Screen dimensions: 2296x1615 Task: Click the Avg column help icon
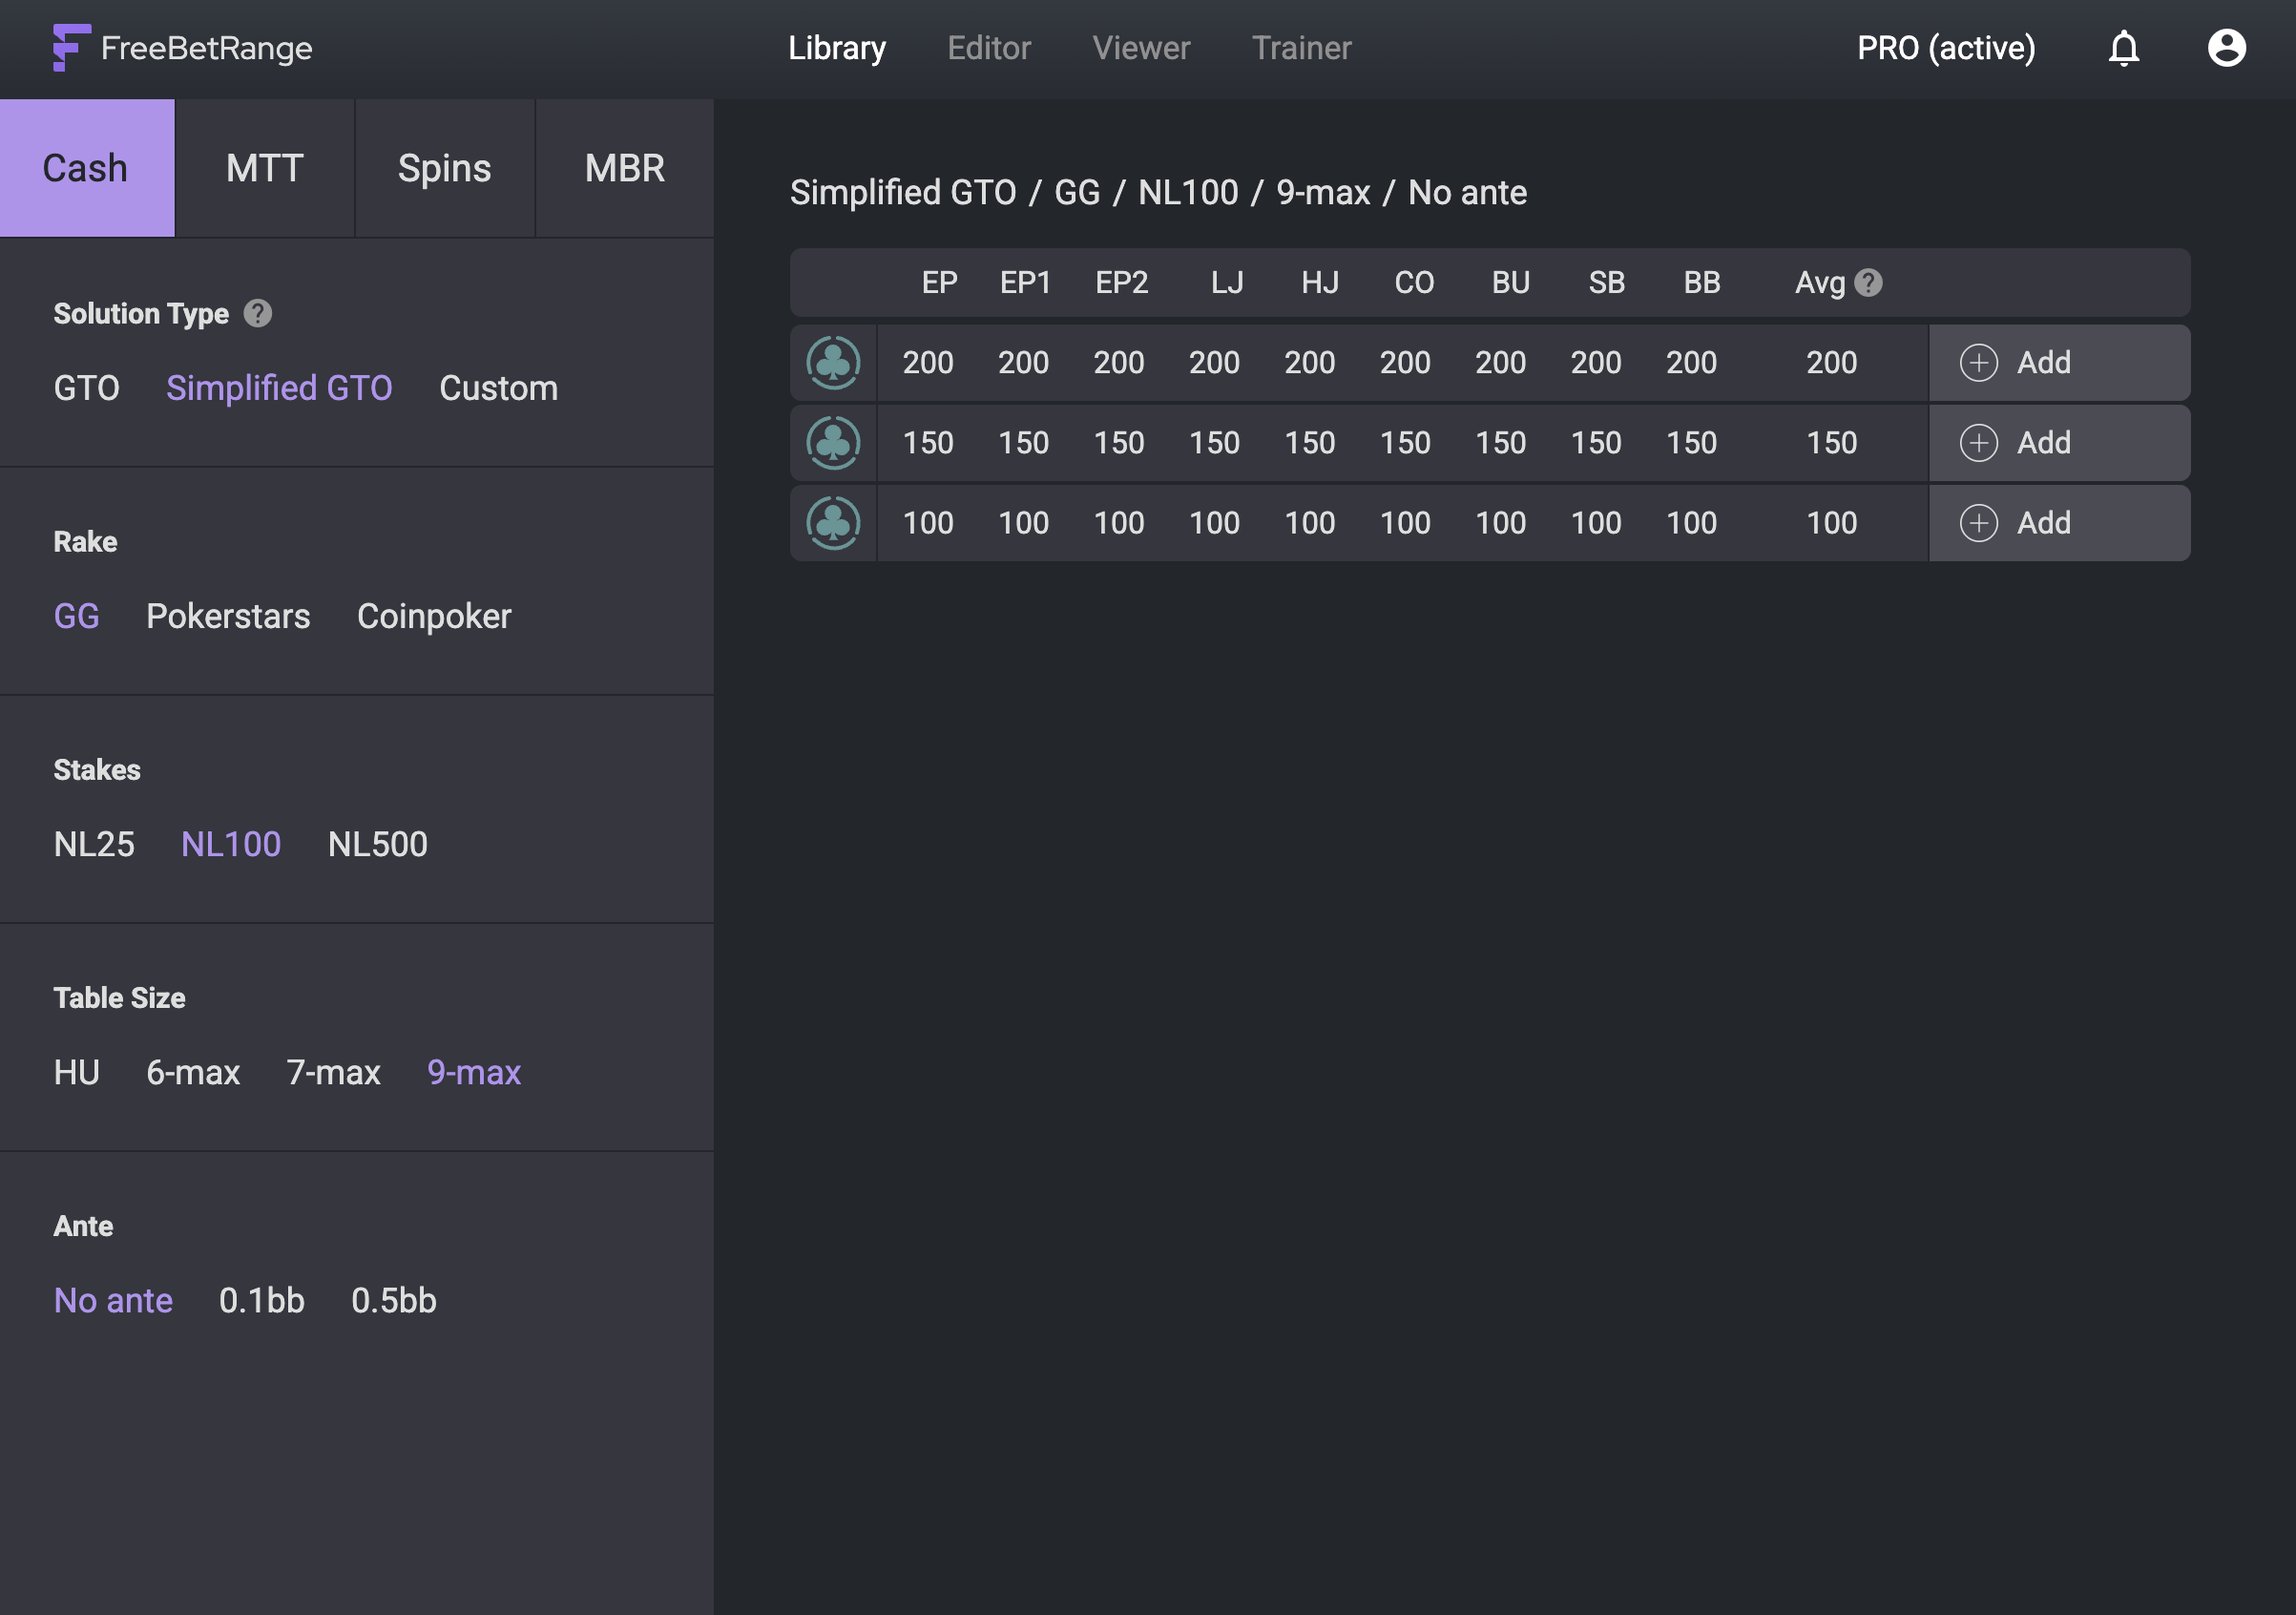pos(1868,283)
